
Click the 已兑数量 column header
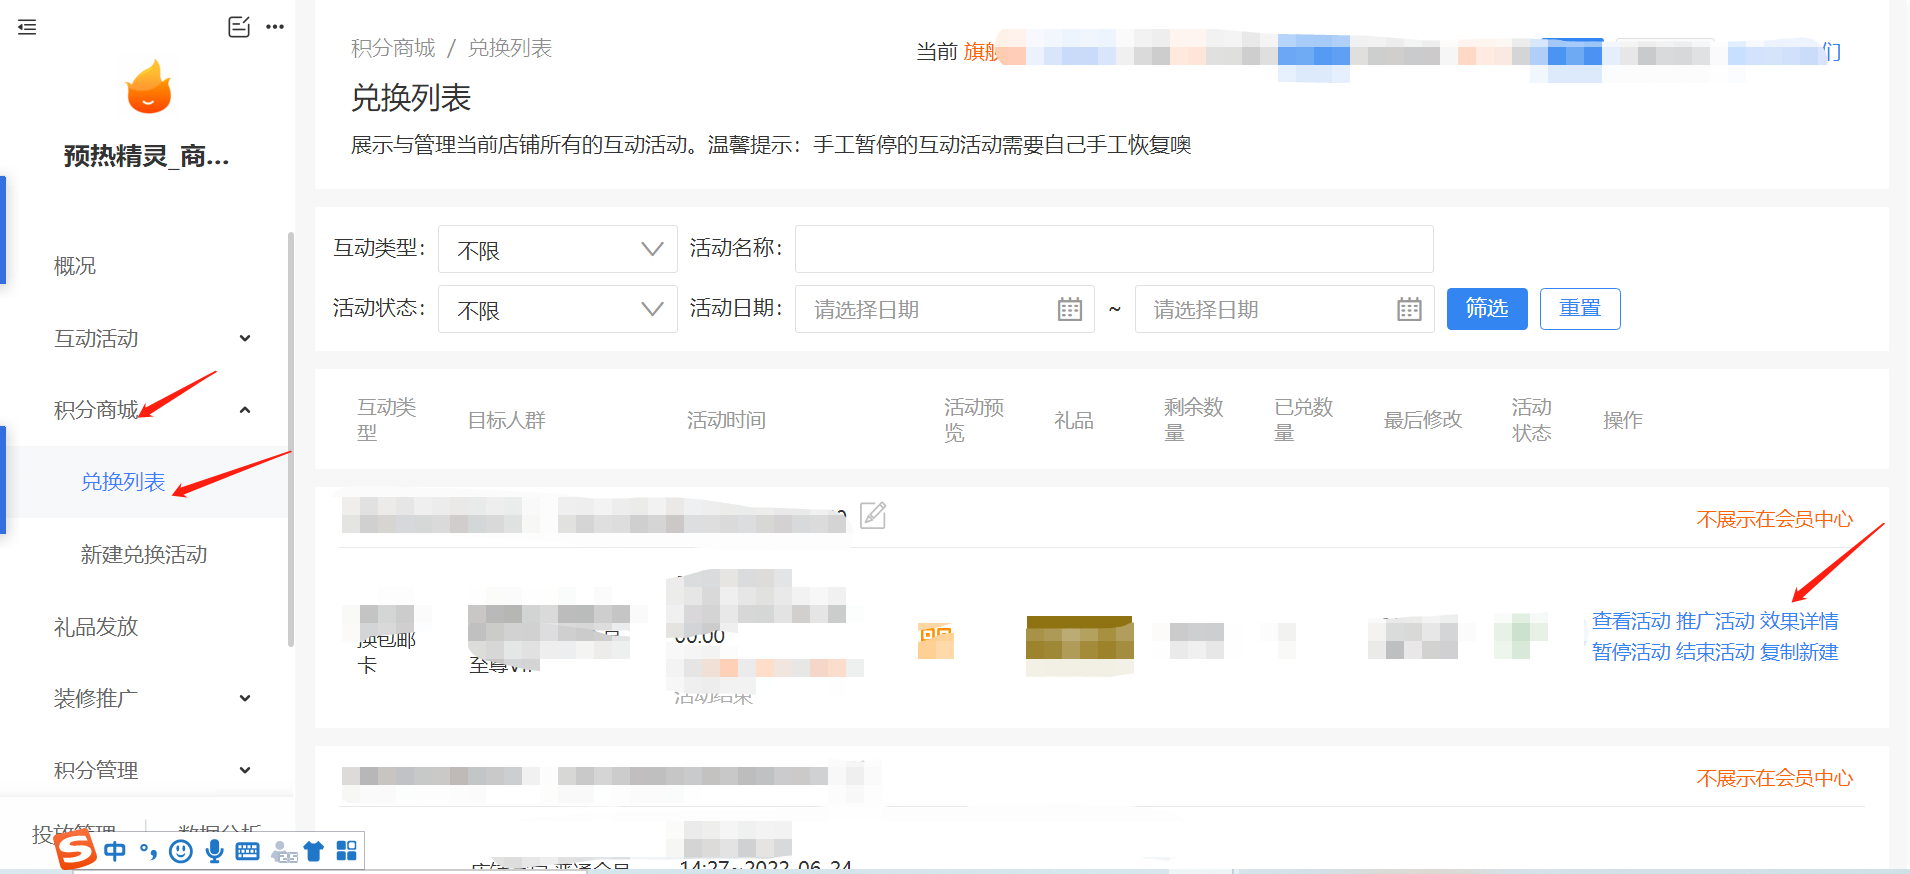tap(1304, 420)
